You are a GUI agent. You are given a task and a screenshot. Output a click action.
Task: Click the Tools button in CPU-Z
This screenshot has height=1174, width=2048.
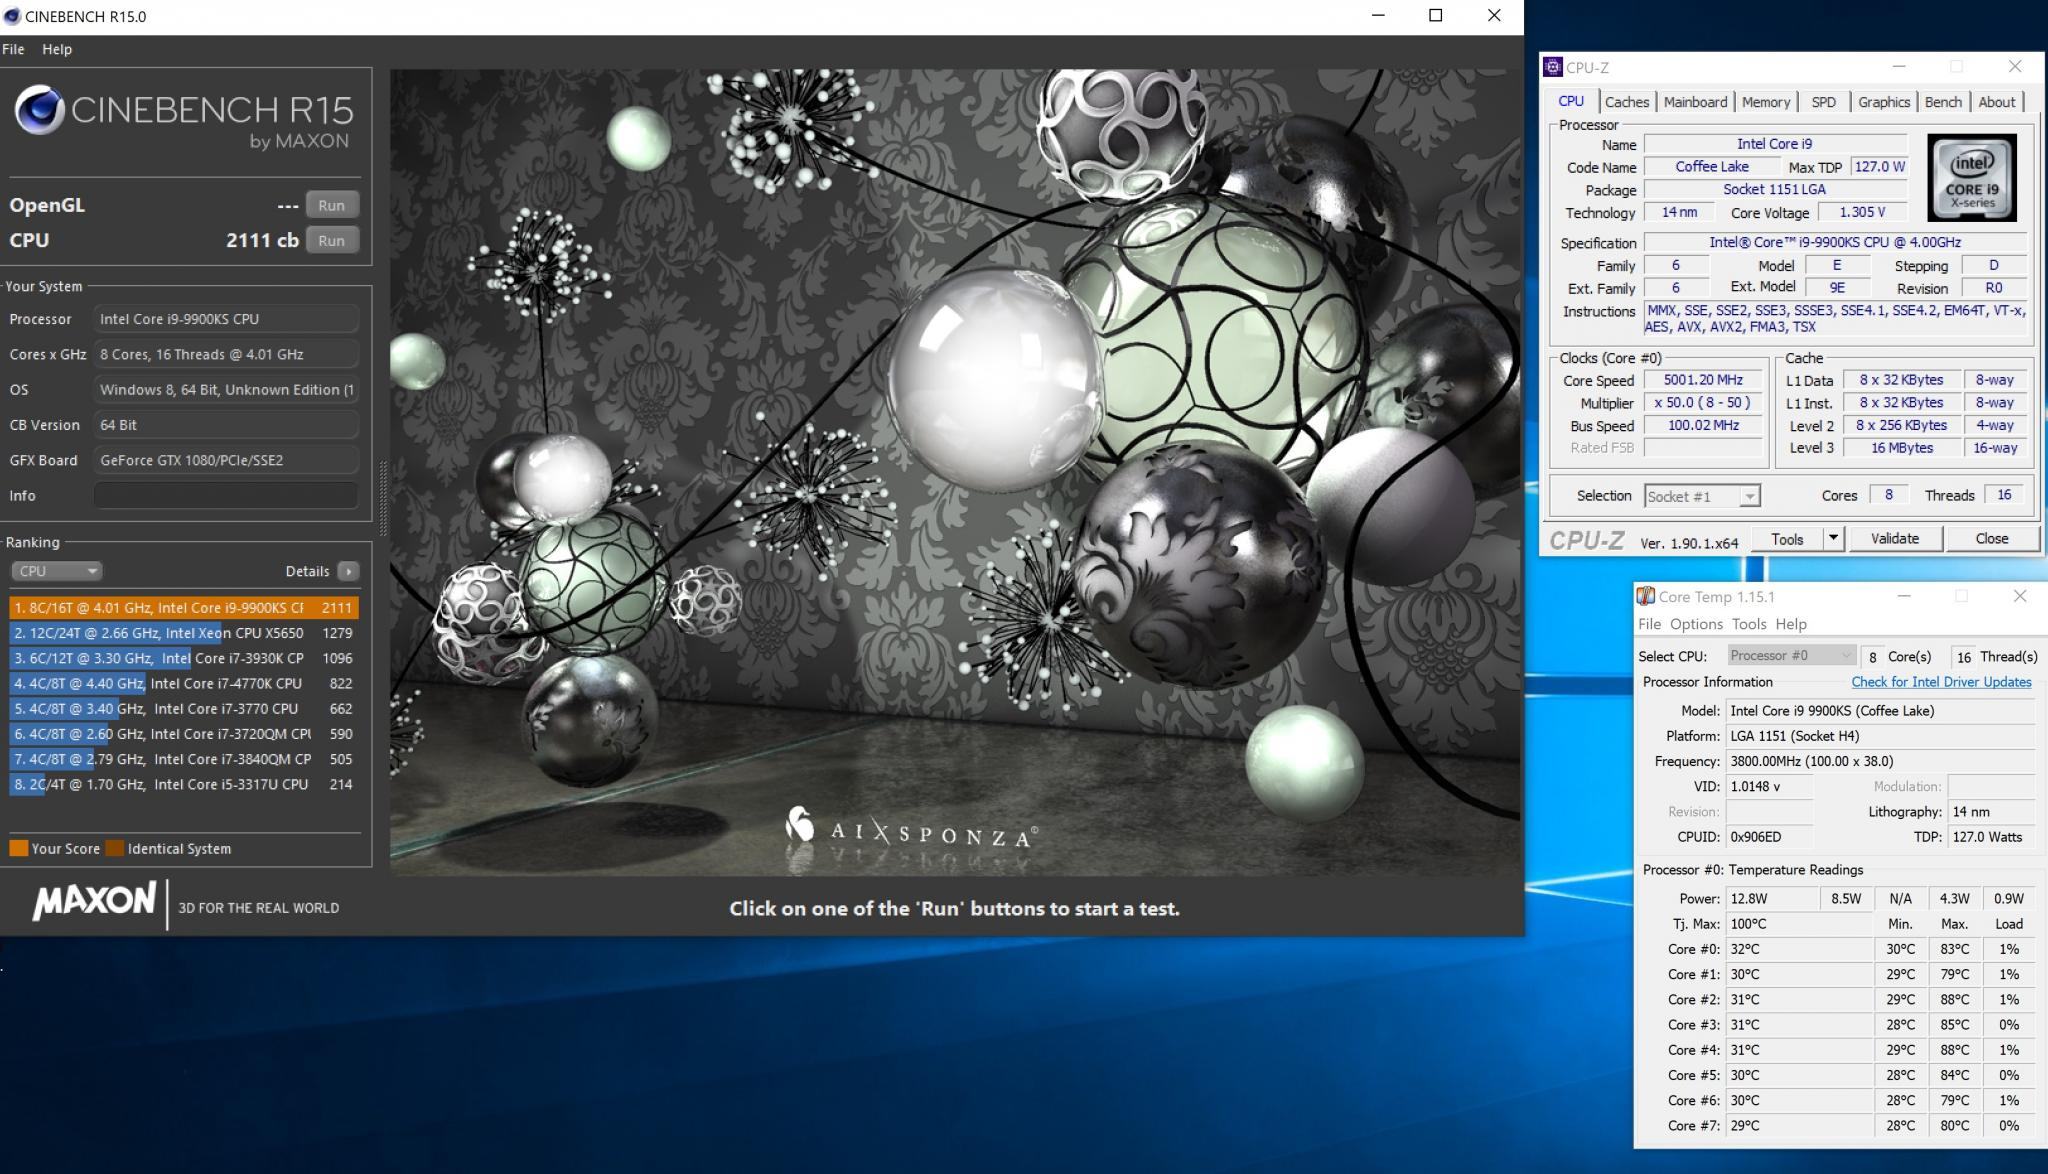pos(1787,539)
